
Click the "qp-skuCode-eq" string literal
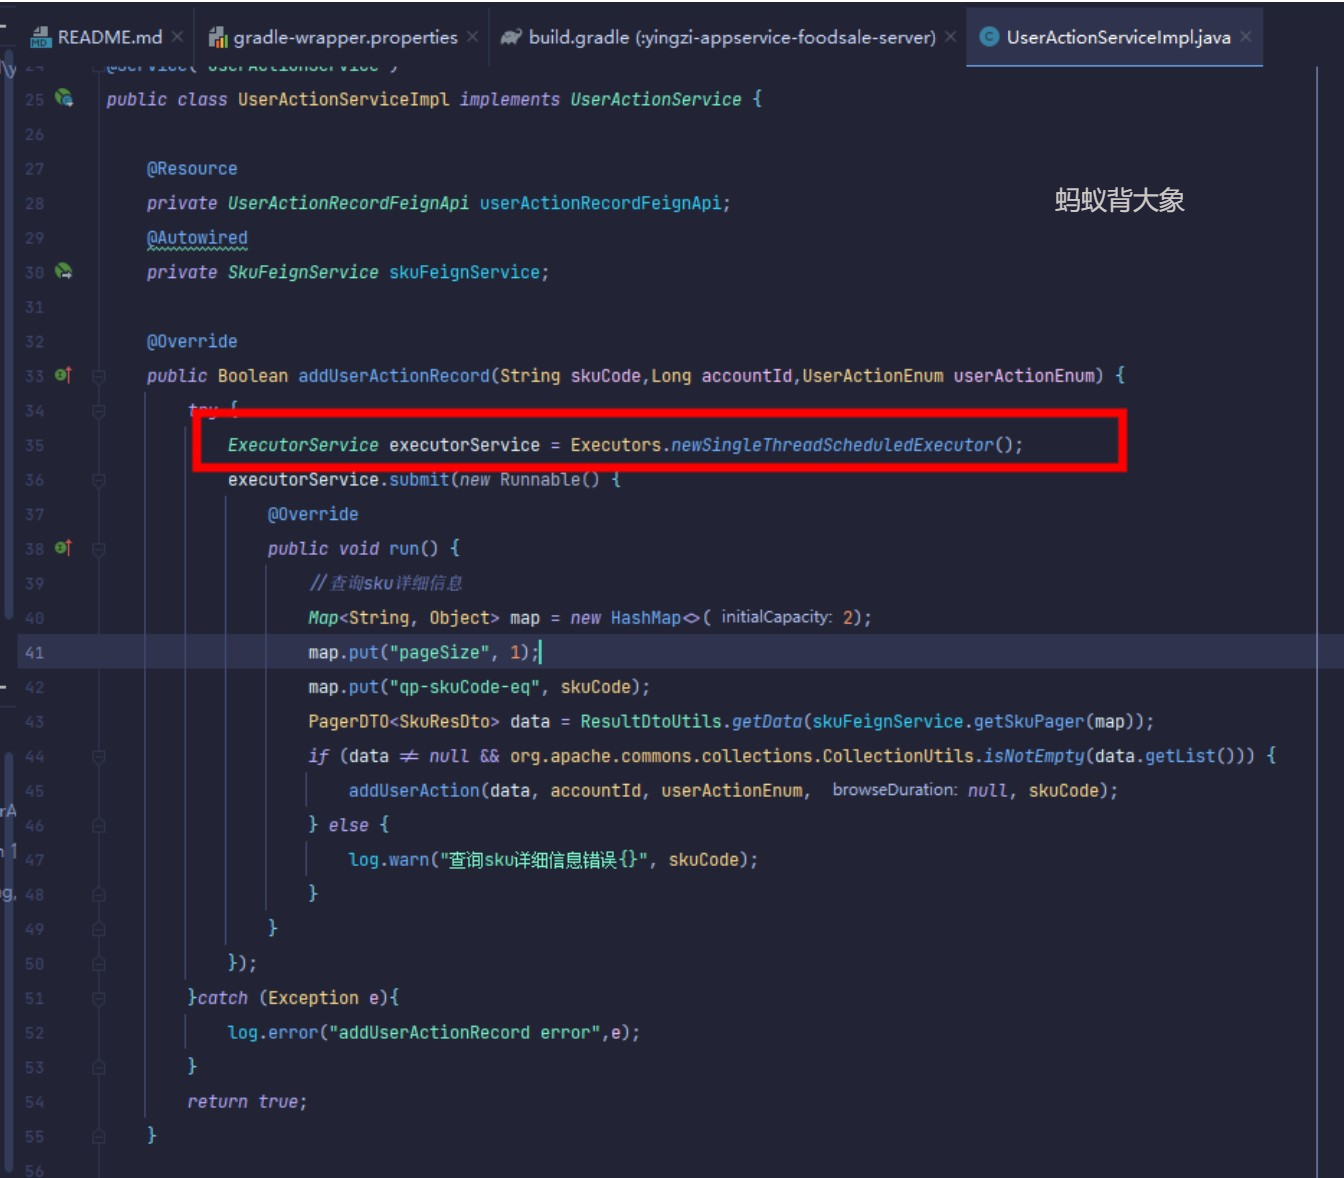pyautogui.click(x=464, y=687)
